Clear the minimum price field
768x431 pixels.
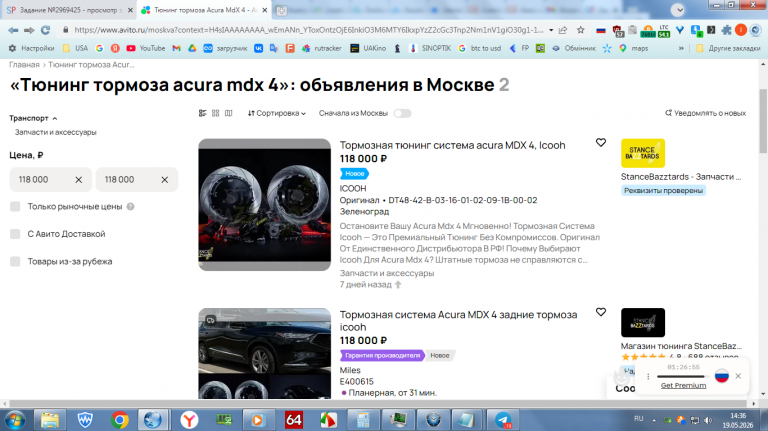coord(78,180)
